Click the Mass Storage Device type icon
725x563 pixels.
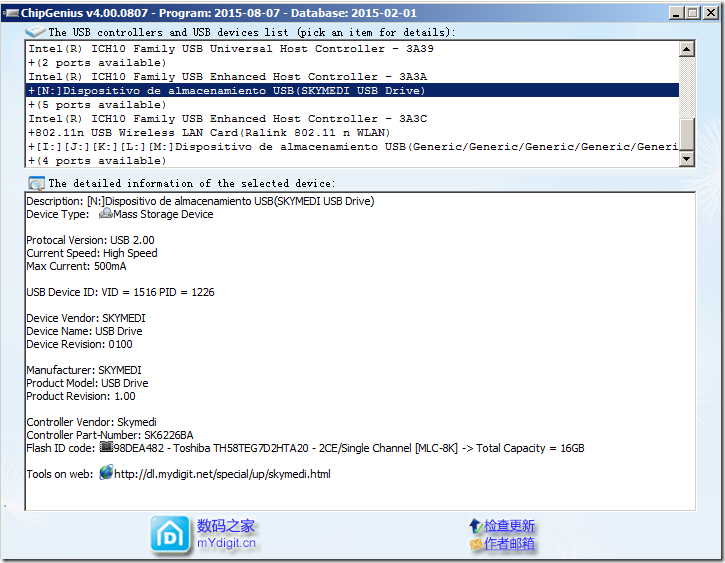[106, 213]
